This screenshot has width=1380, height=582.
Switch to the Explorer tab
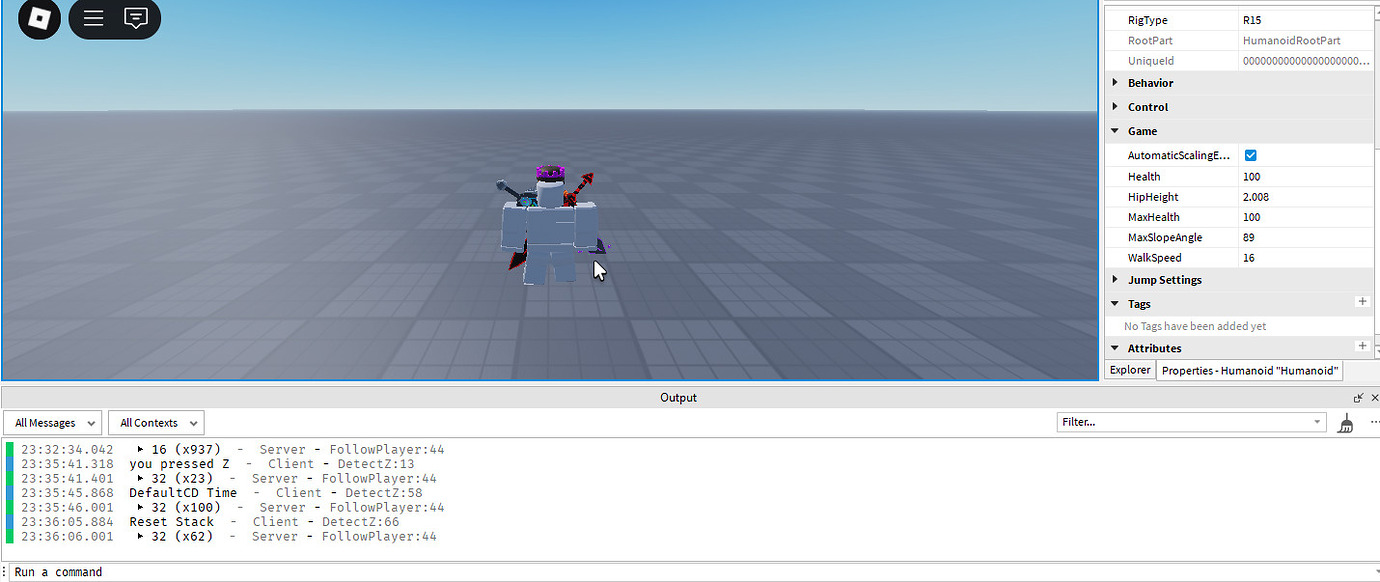[x=1129, y=370]
